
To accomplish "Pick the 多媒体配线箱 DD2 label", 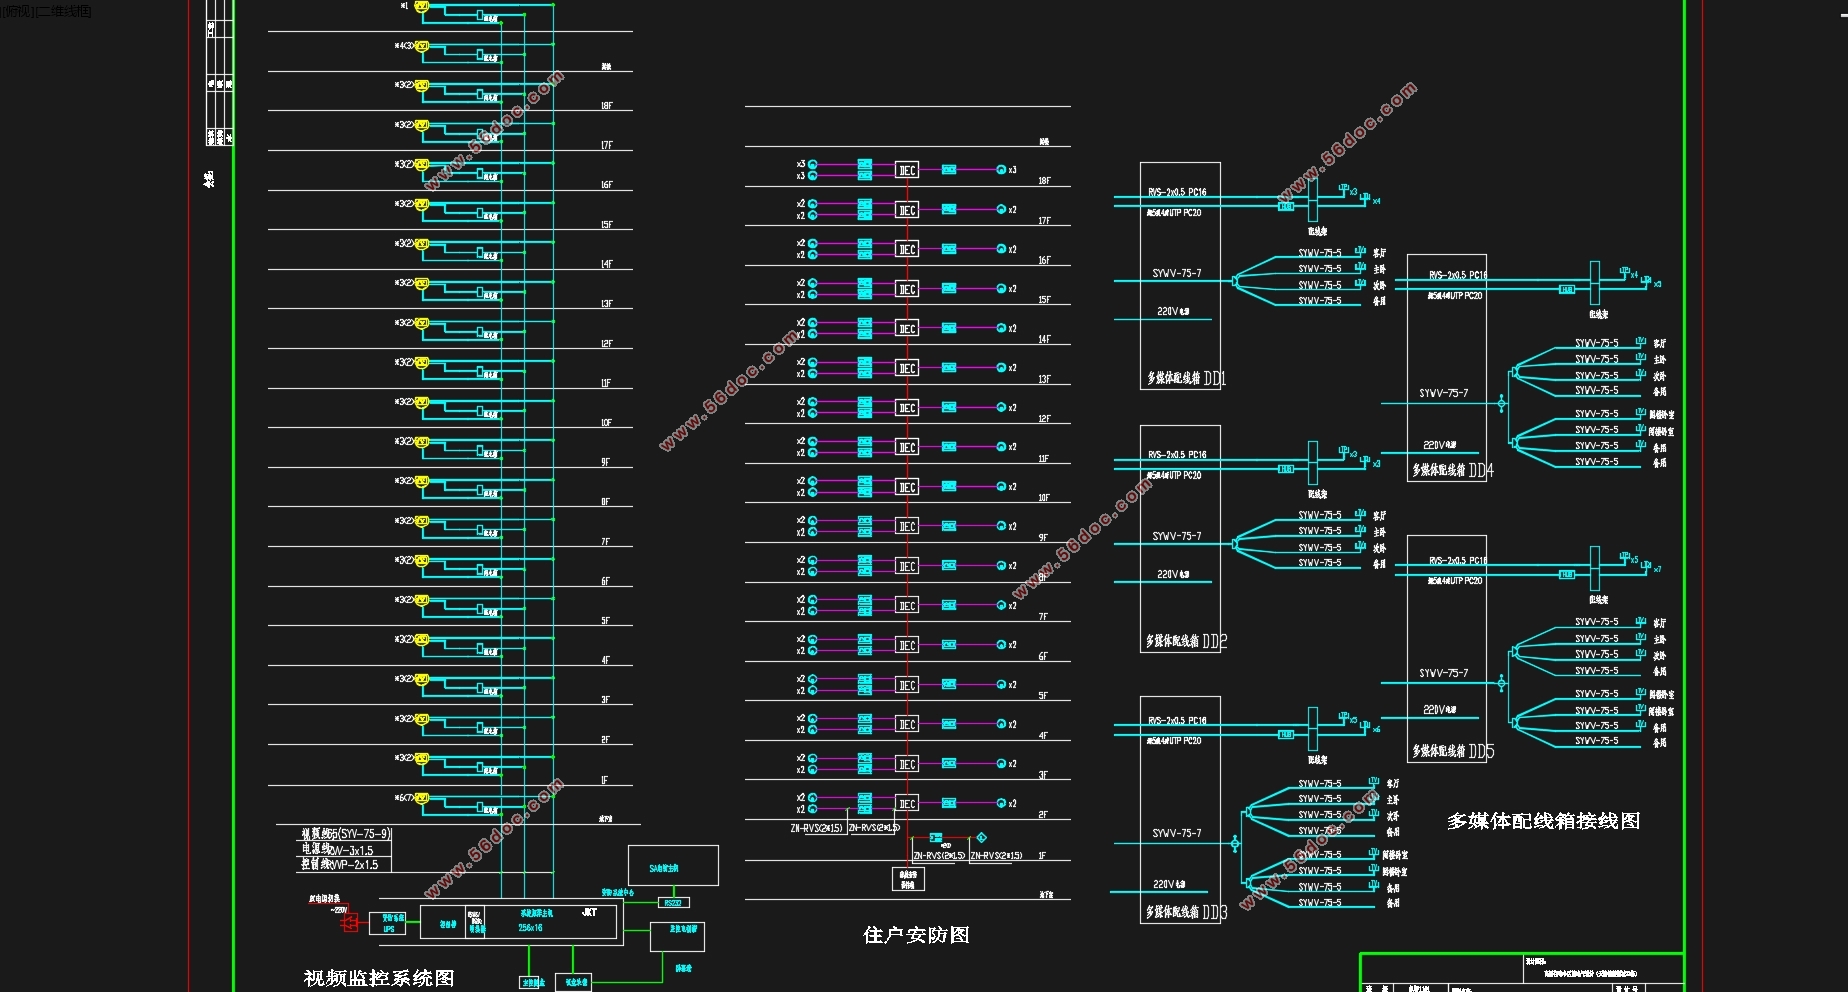I will (x=1186, y=642).
